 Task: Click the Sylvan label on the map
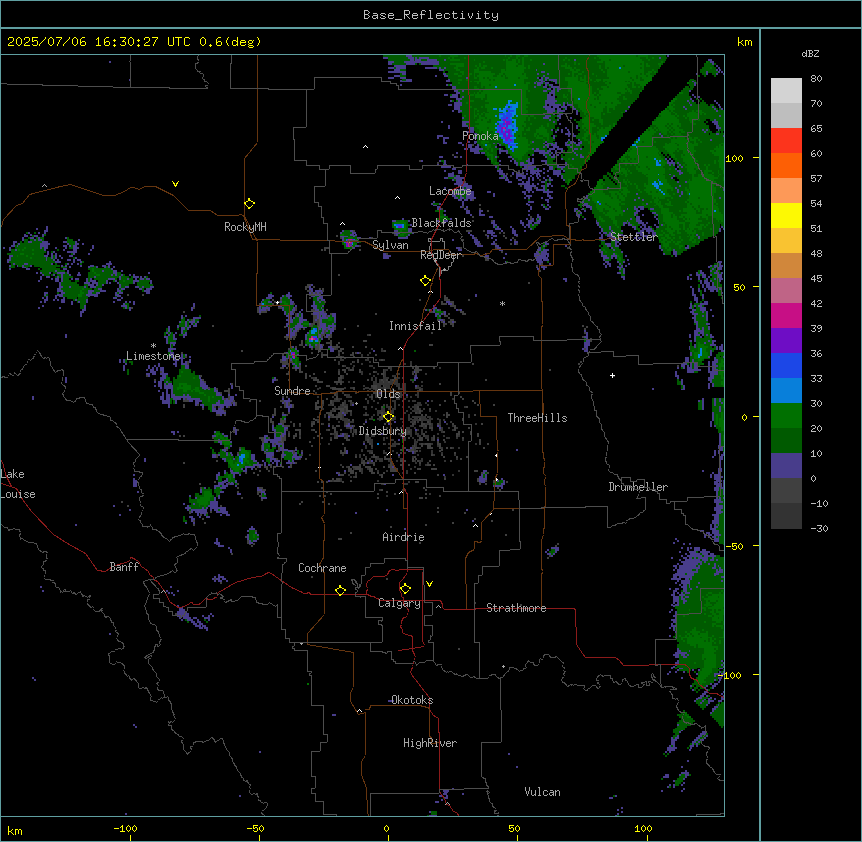pyautogui.click(x=390, y=245)
